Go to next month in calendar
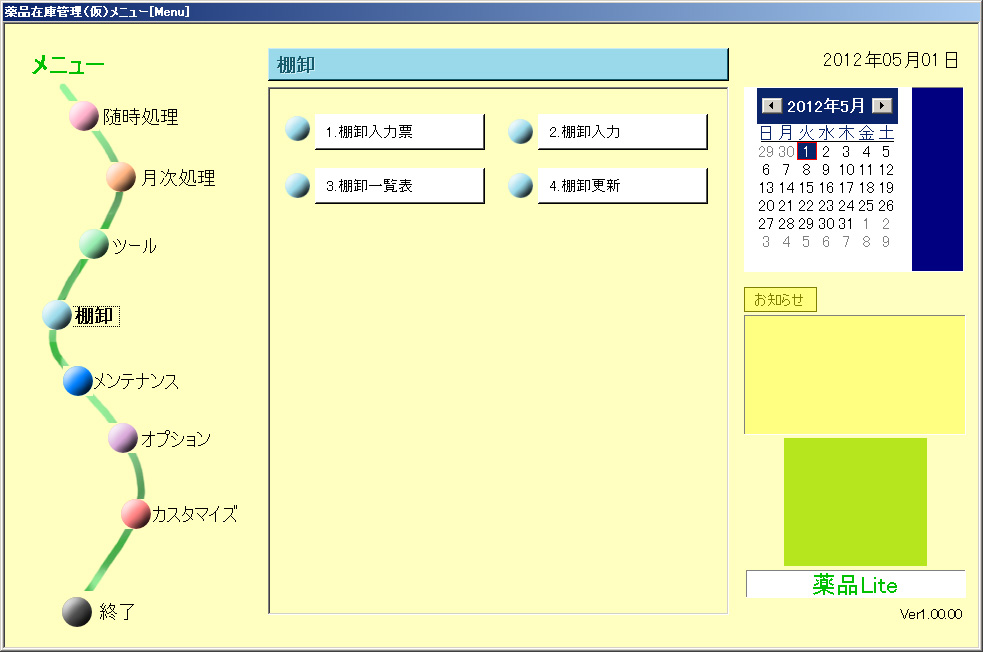This screenshot has height=652, width=983. point(882,105)
